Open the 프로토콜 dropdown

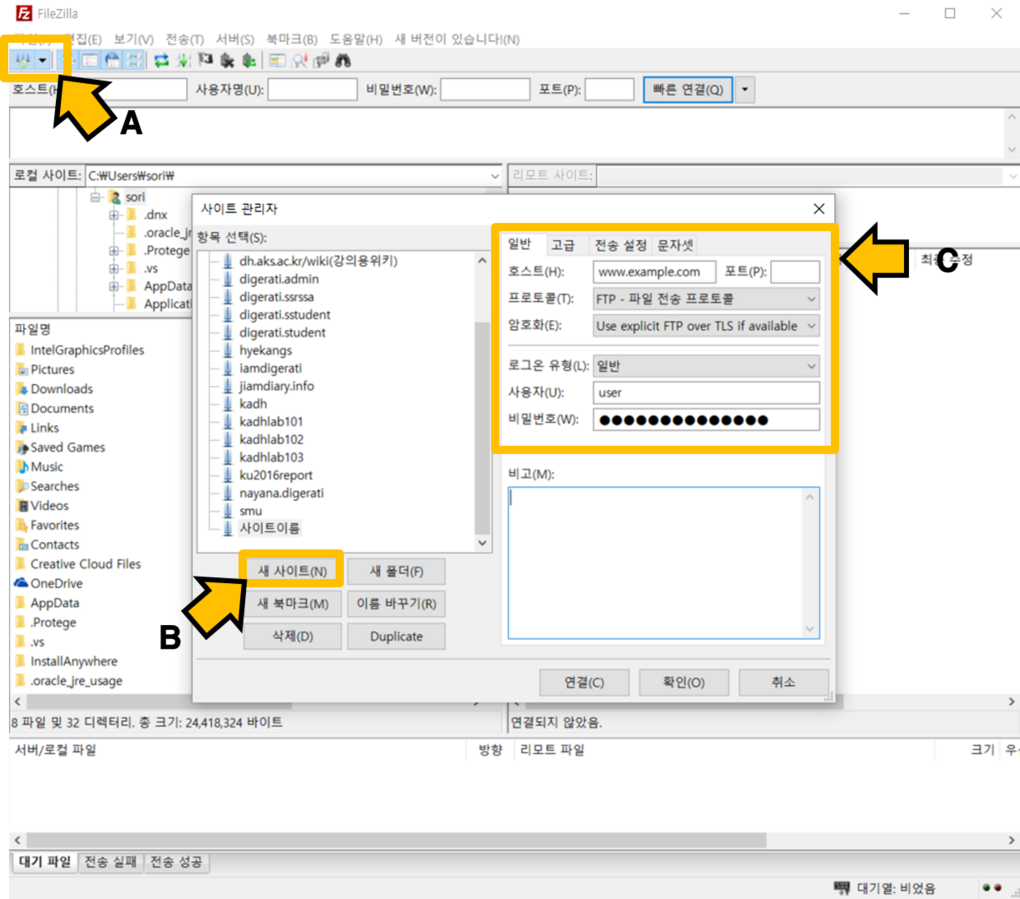tap(706, 299)
